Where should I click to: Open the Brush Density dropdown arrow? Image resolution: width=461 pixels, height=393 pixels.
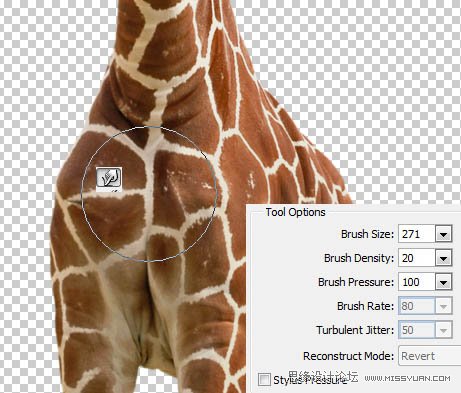[x=443, y=258]
